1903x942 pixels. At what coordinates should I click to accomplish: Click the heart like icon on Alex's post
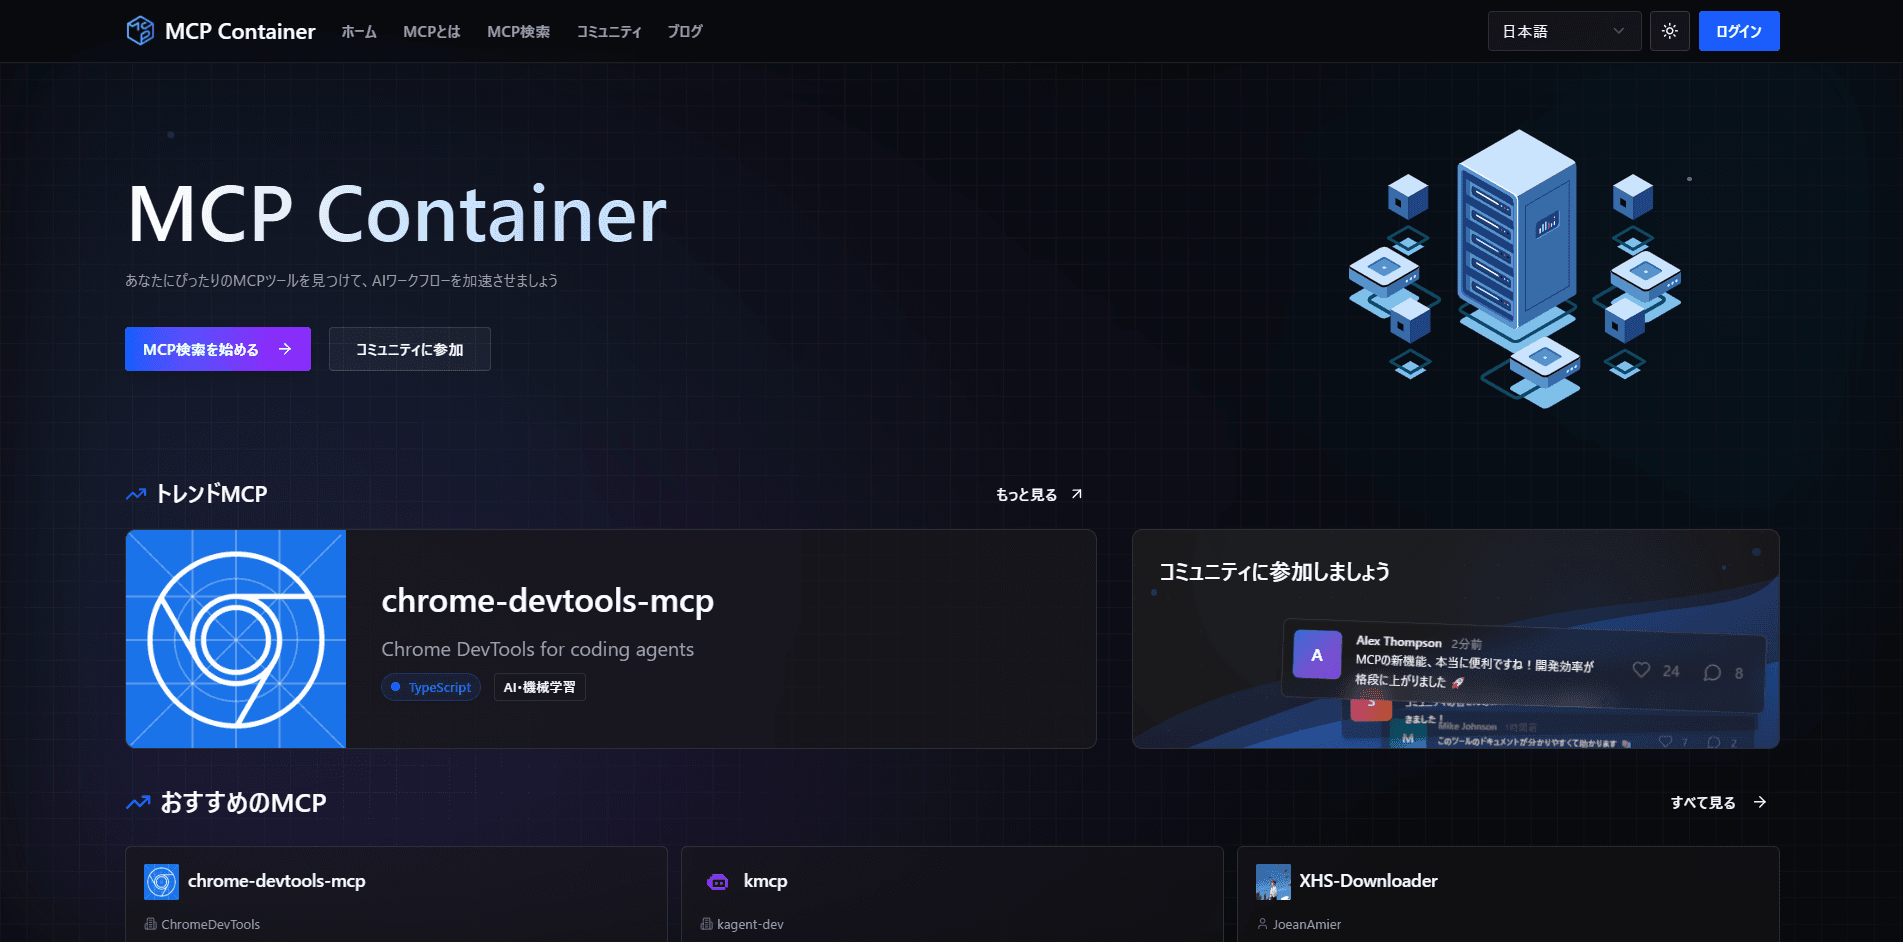coord(1641,670)
